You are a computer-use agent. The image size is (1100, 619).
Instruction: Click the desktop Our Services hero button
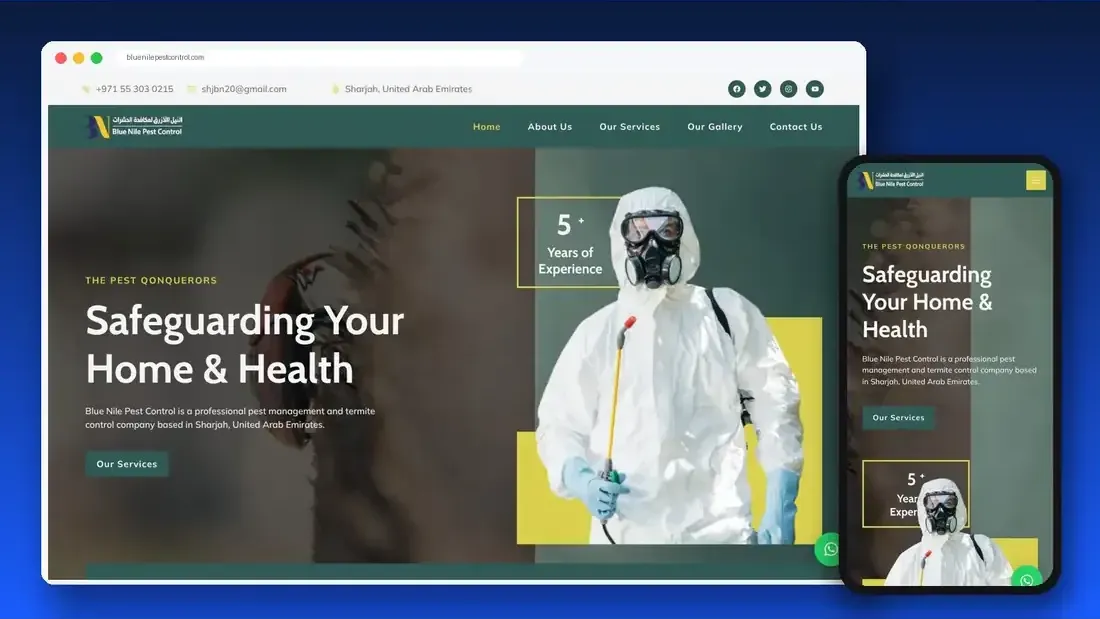tap(127, 464)
